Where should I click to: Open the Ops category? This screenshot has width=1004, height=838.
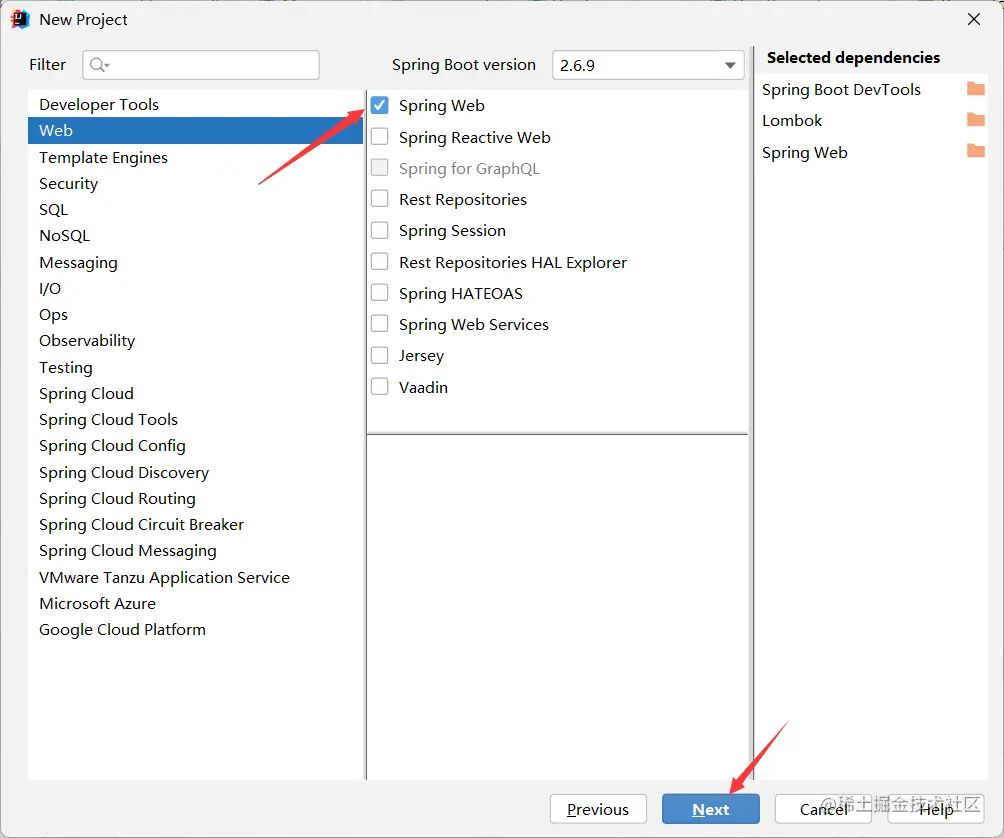pos(195,314)
